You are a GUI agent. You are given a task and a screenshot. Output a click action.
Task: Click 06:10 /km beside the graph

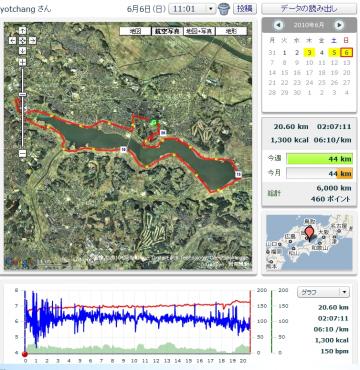point(331,329)
